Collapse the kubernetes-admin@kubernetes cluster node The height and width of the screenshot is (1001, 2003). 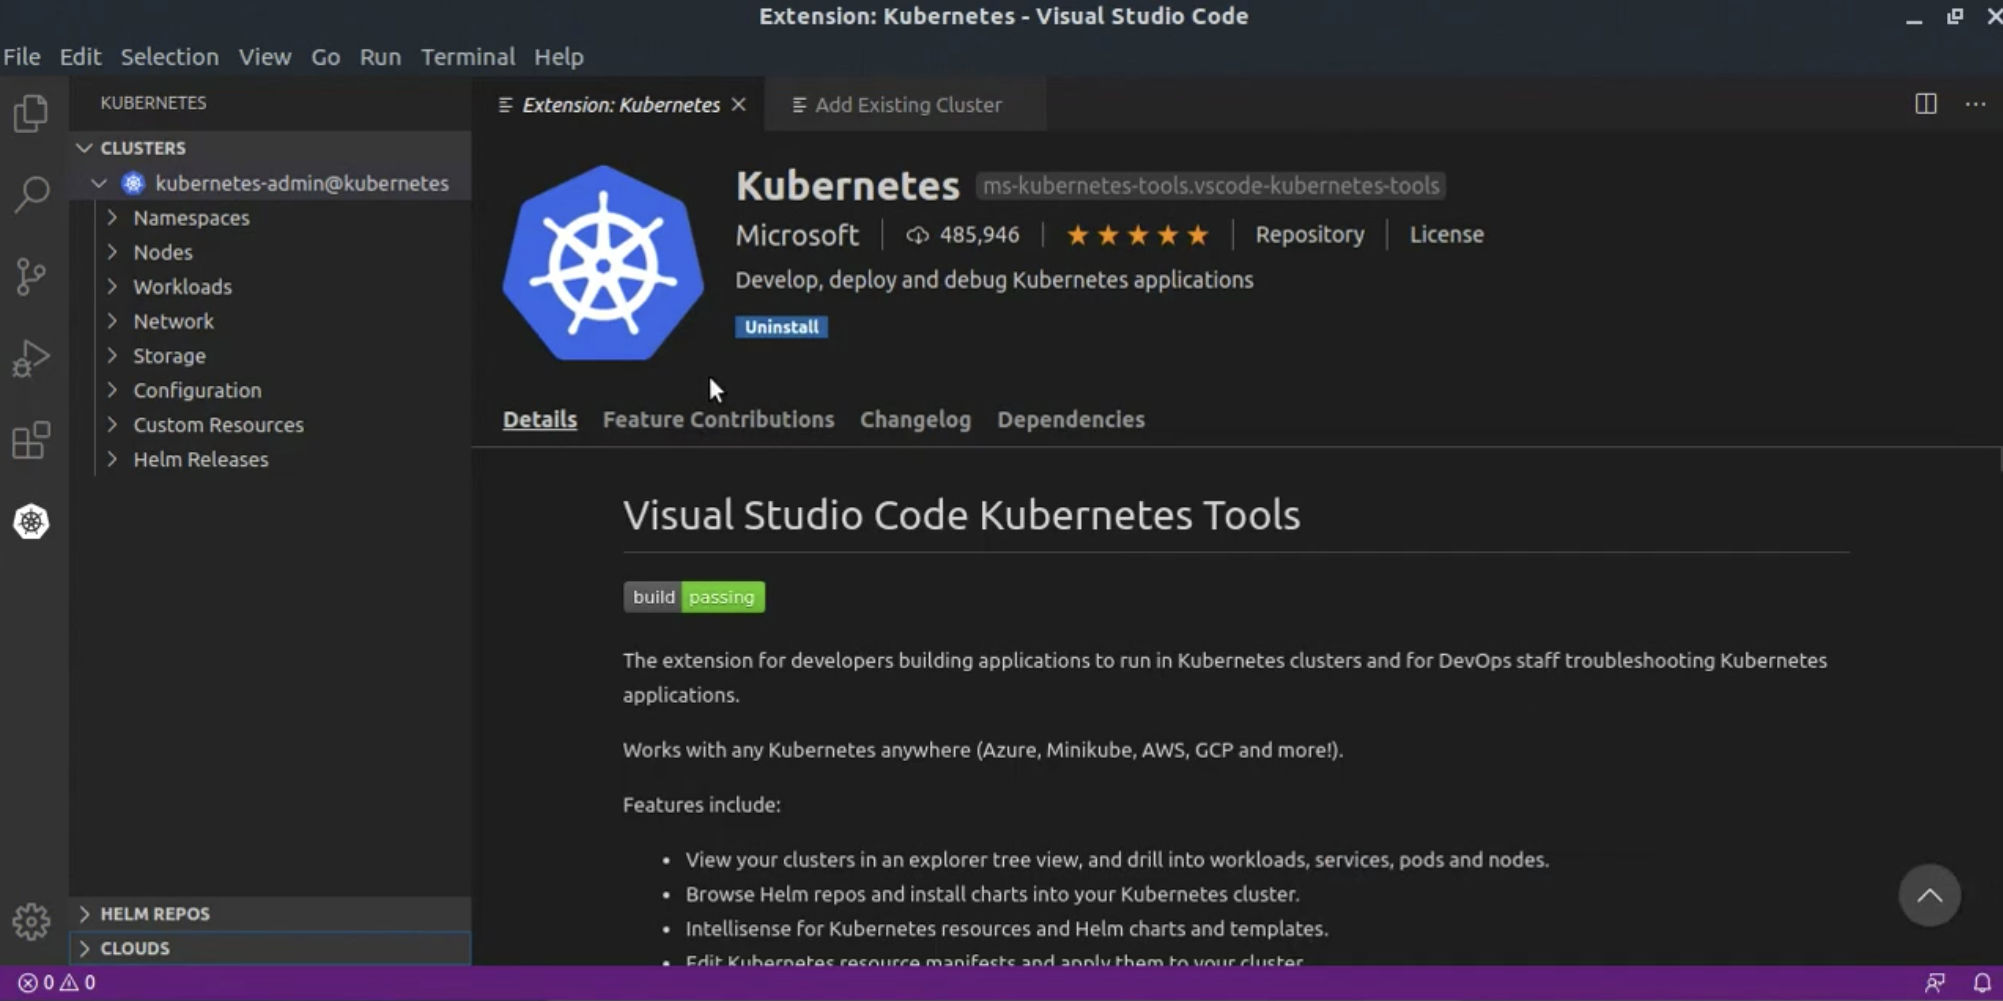[99, 183]
